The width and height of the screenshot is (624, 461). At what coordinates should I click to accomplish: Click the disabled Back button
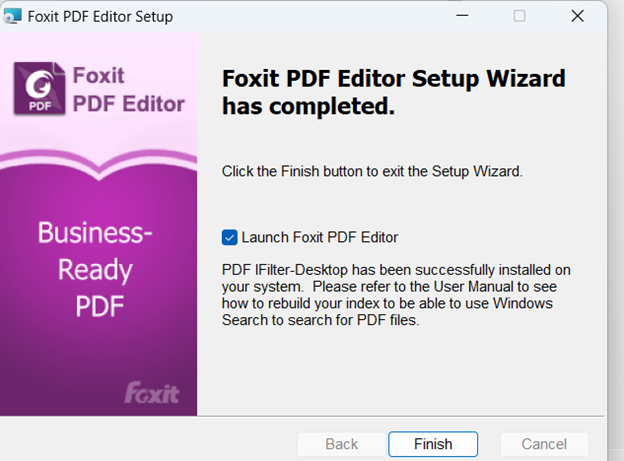point(341,444)
